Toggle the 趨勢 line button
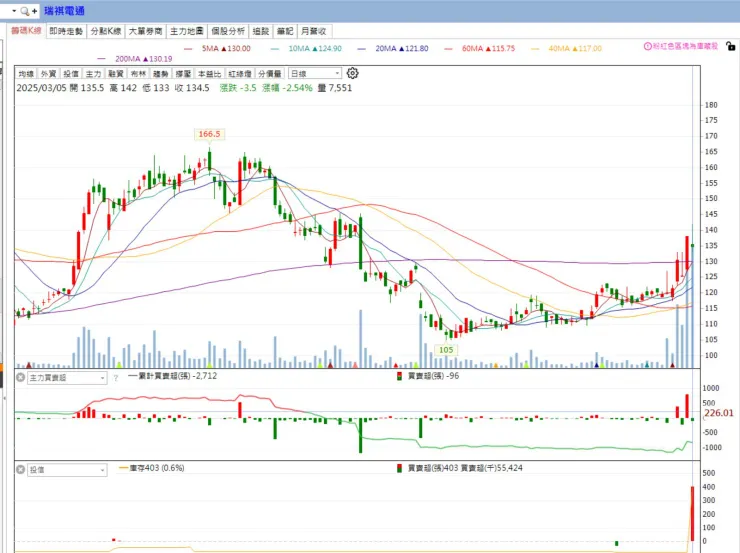Viewport: 740px width, 553px height. click(160, 74)
